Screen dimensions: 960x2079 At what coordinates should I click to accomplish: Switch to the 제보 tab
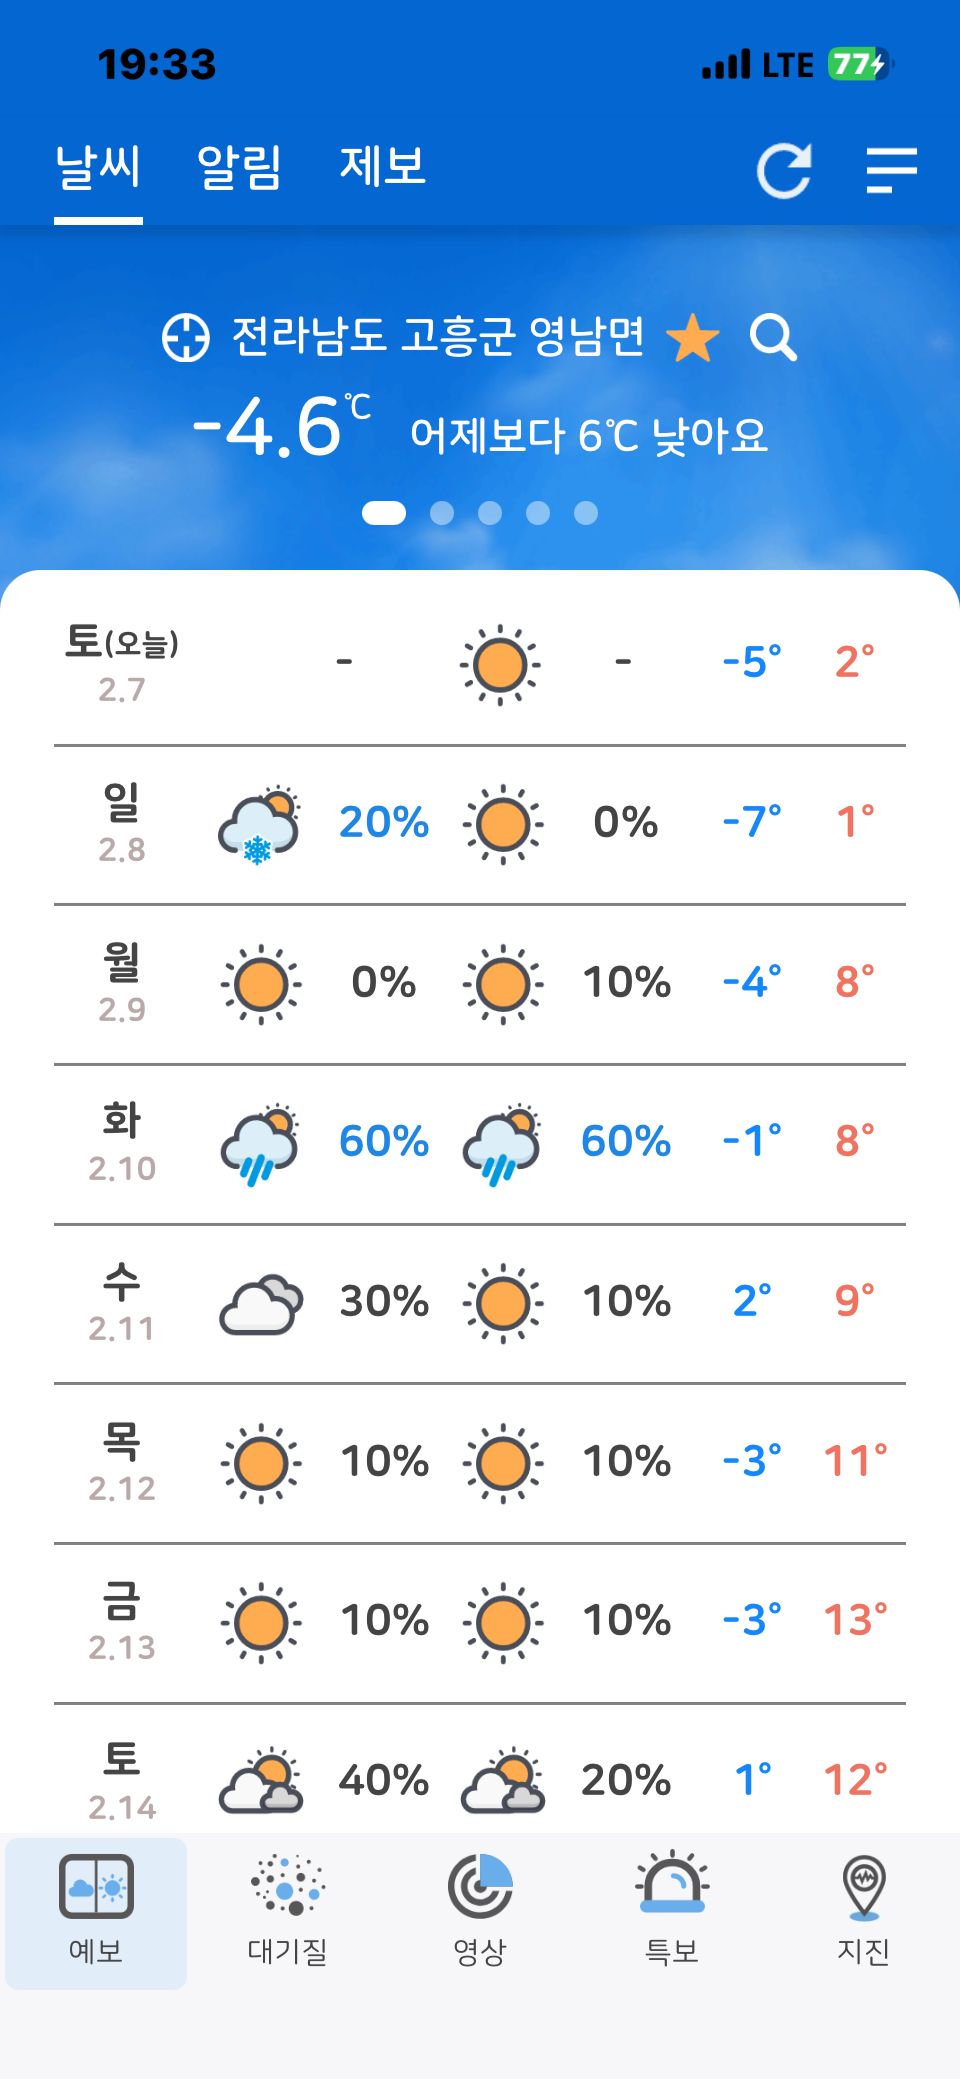[x=383, y=167]
